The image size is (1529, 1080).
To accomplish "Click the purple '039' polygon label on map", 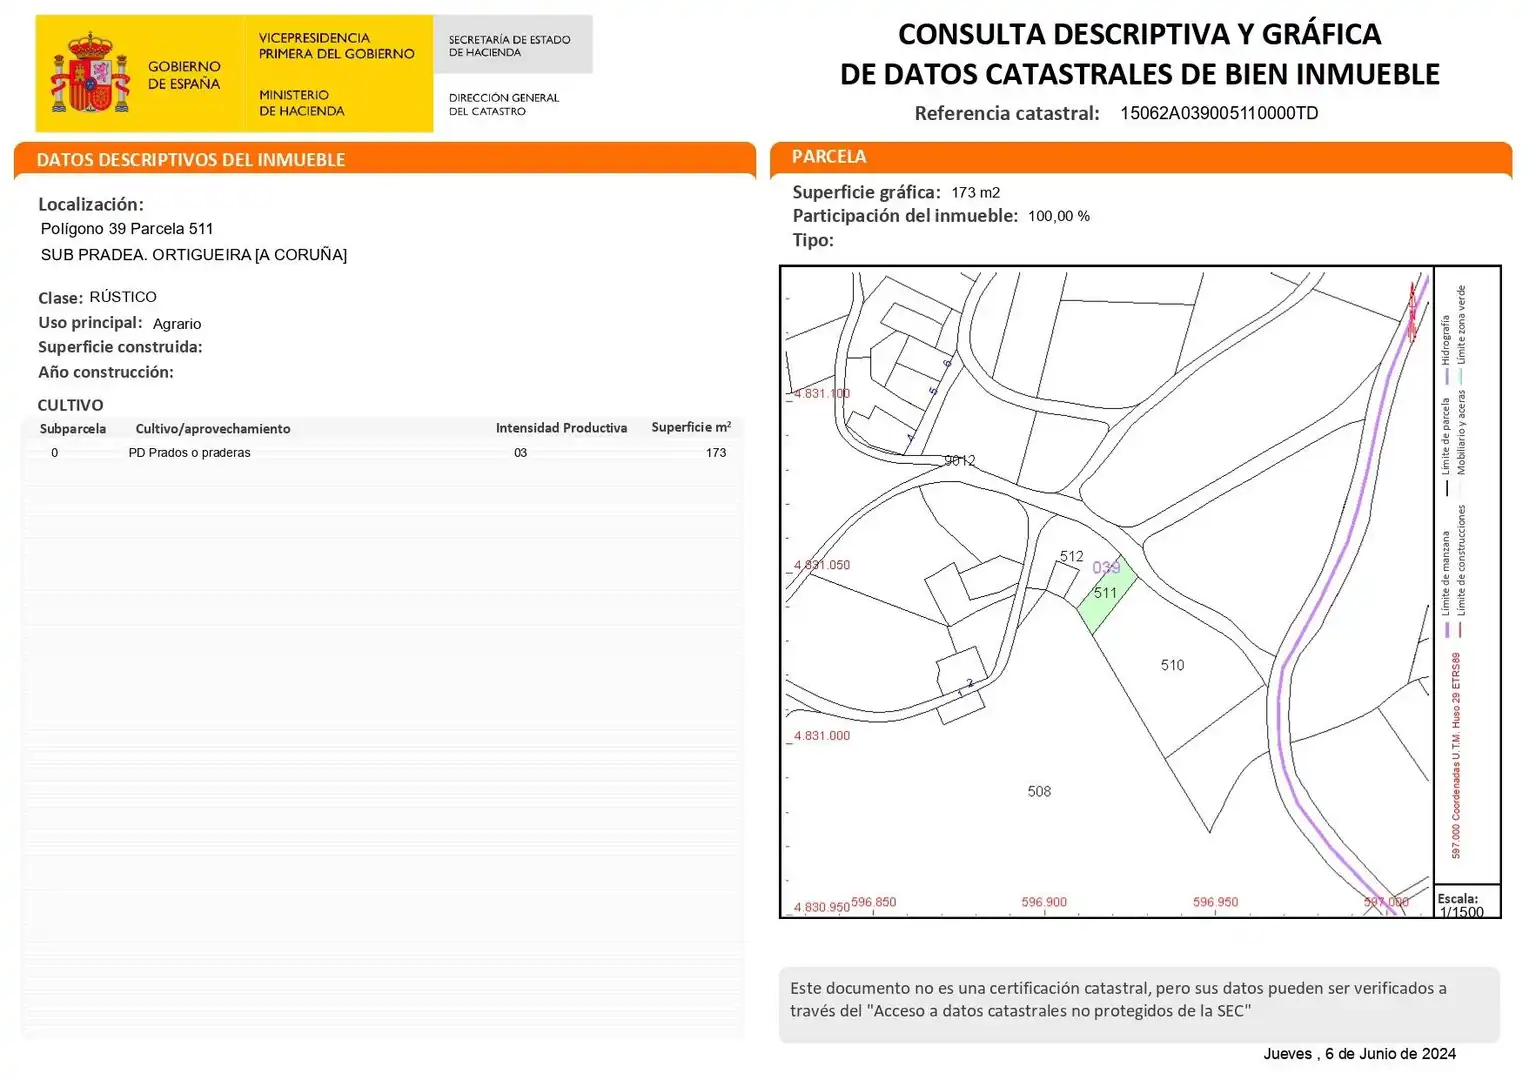I will point(1106,567).
